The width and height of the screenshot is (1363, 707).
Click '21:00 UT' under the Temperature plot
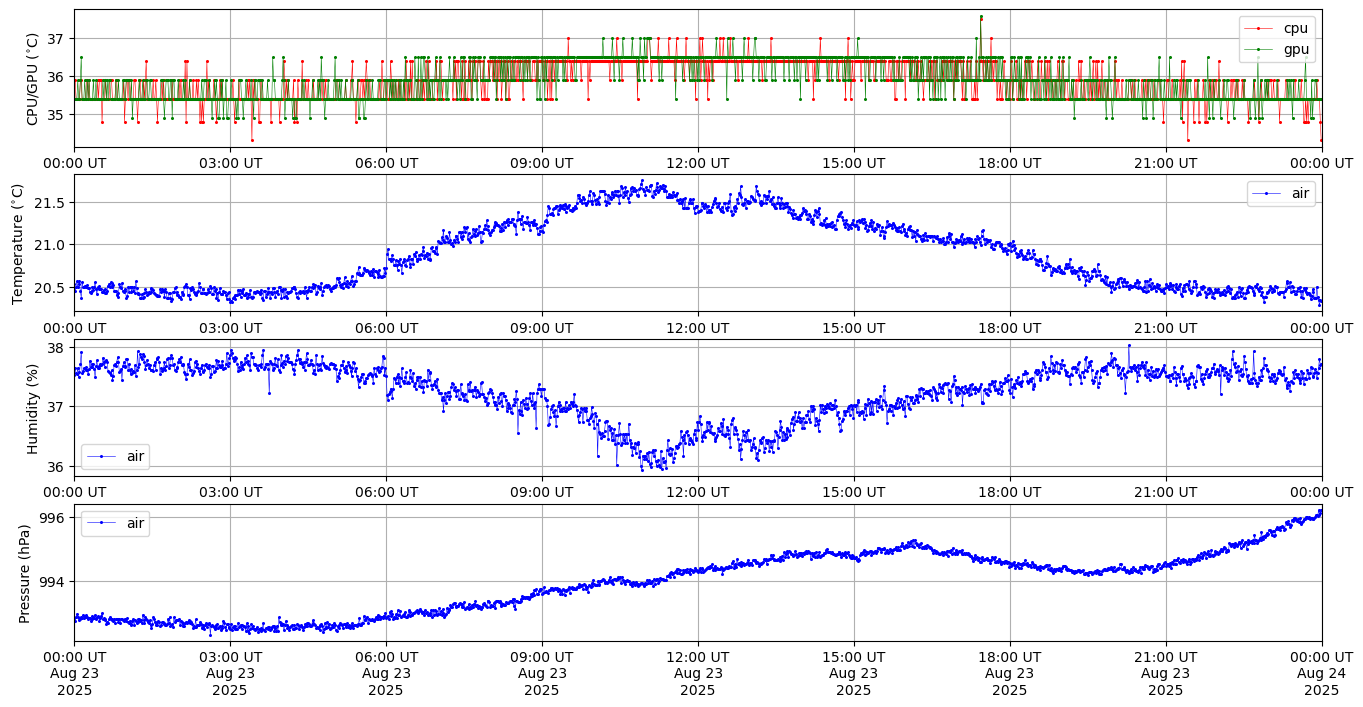click(1166, 327)
